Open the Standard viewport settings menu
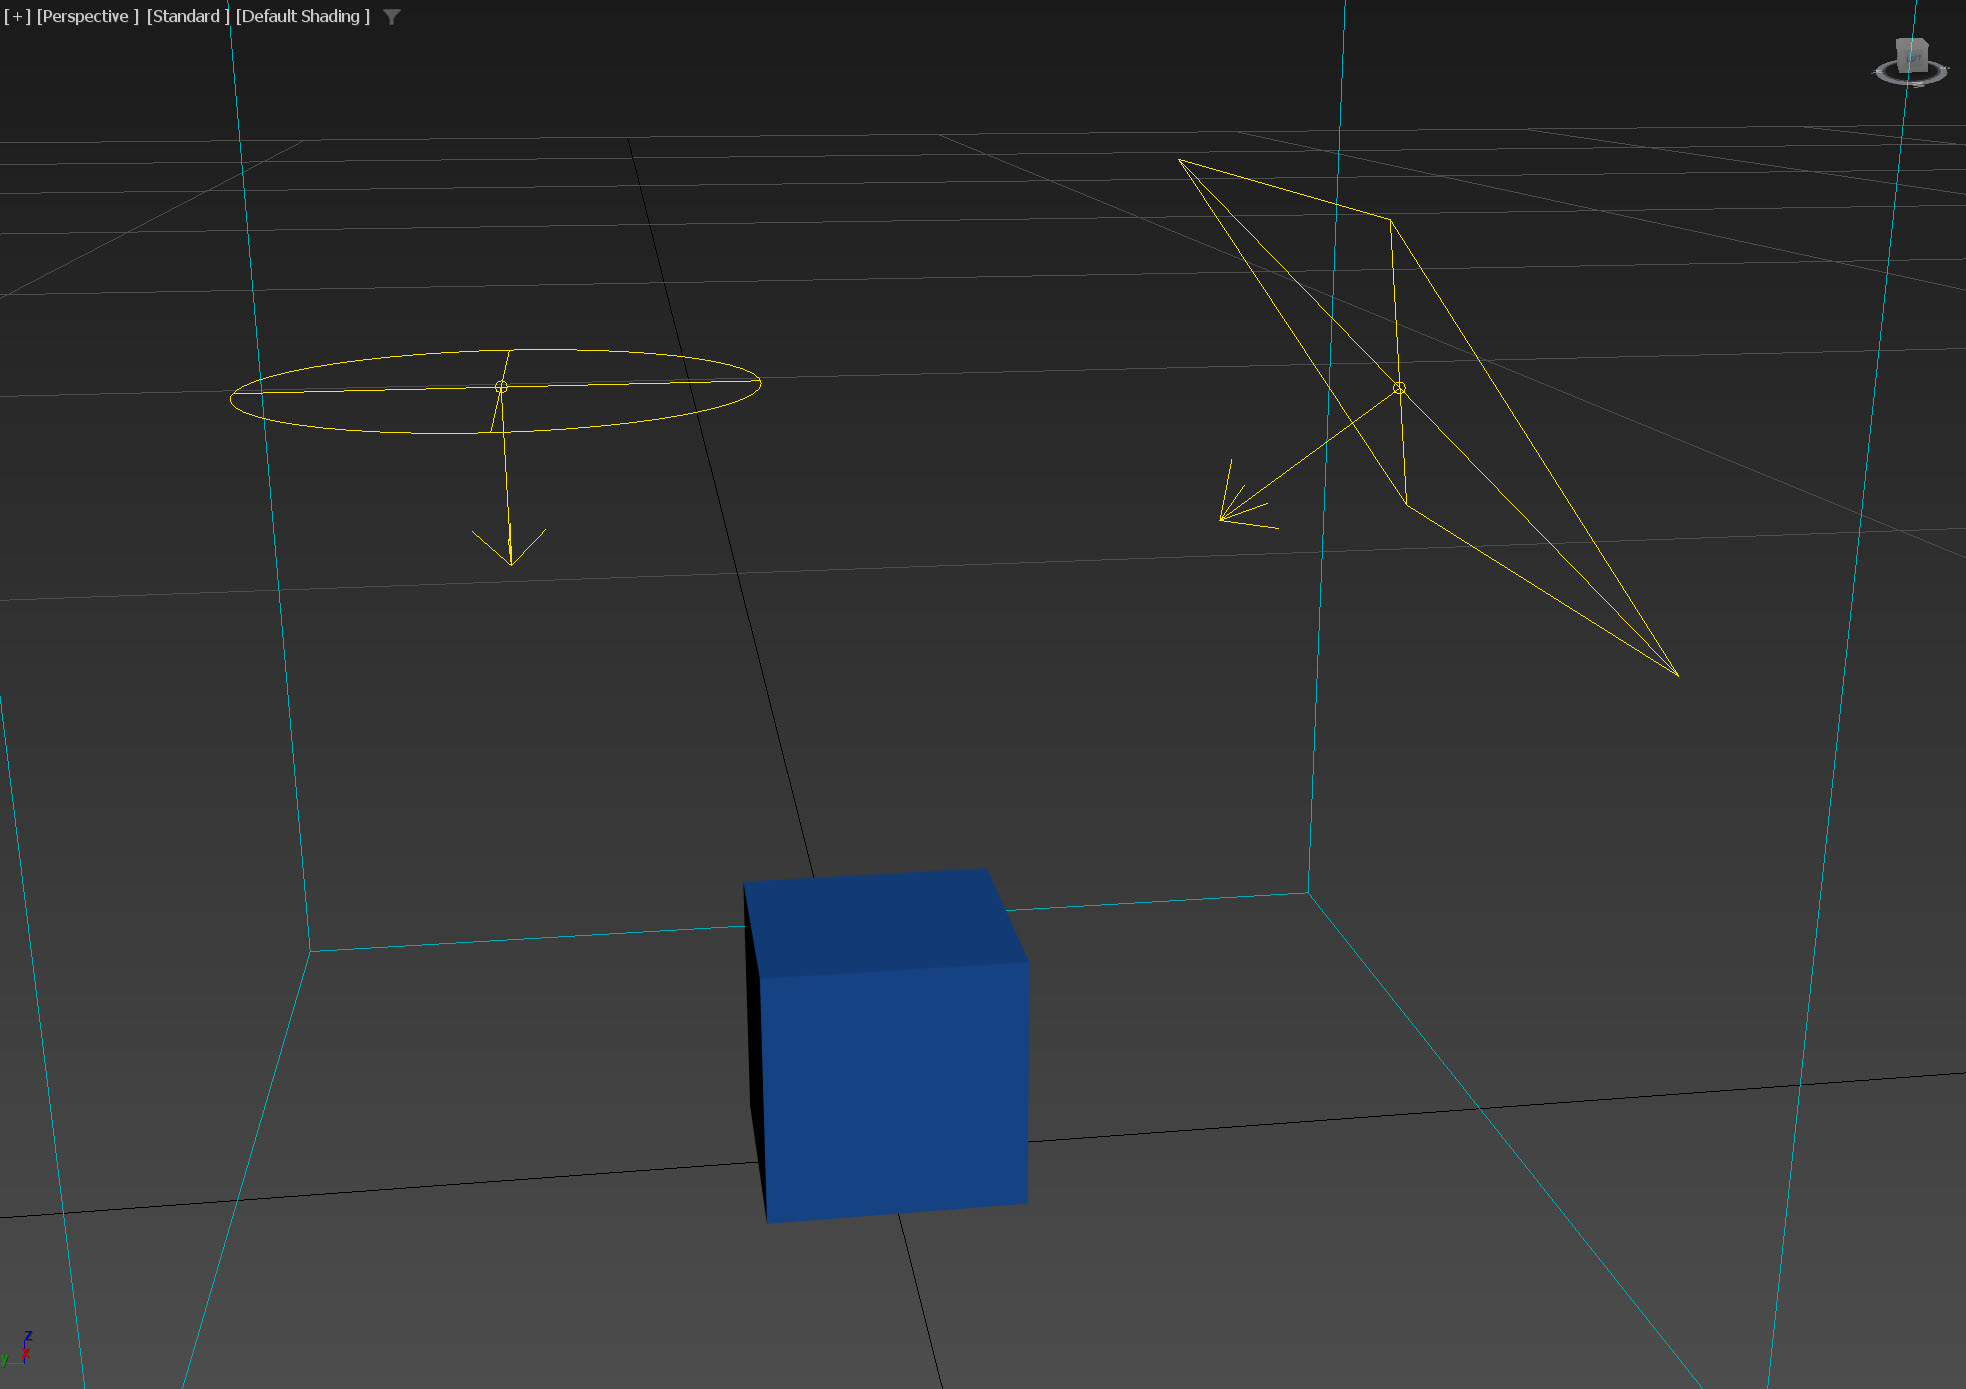 tap(187, 16)
